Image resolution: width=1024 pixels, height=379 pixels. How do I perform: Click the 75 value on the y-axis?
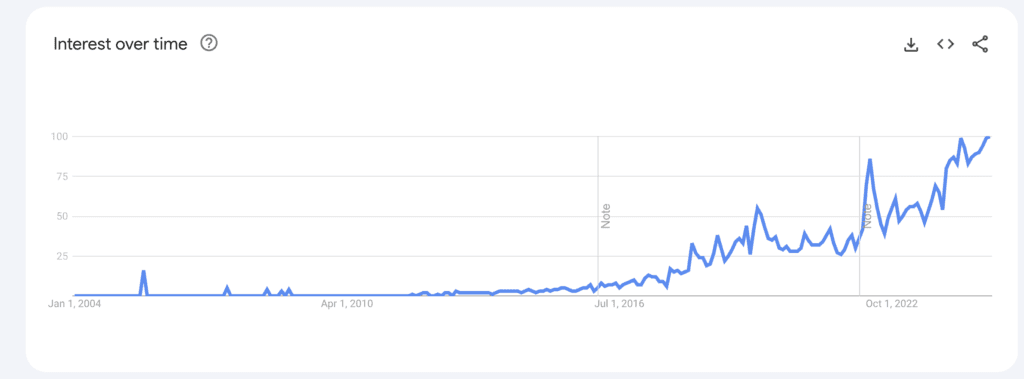click(64, 176)
